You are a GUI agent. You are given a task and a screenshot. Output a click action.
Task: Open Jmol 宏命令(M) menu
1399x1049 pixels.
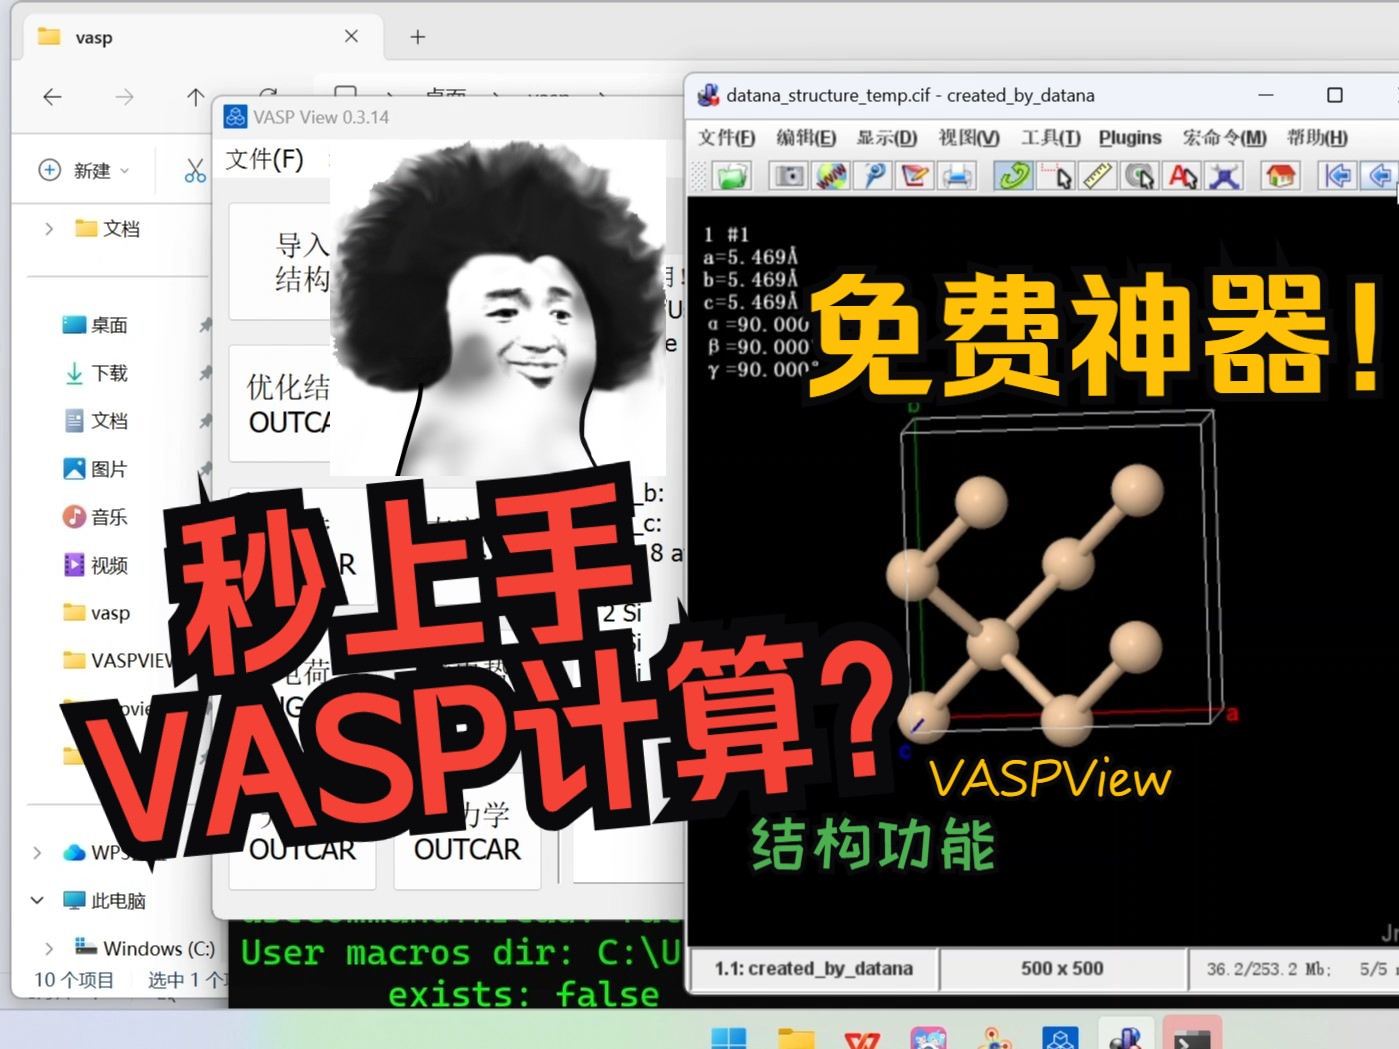1224,138
